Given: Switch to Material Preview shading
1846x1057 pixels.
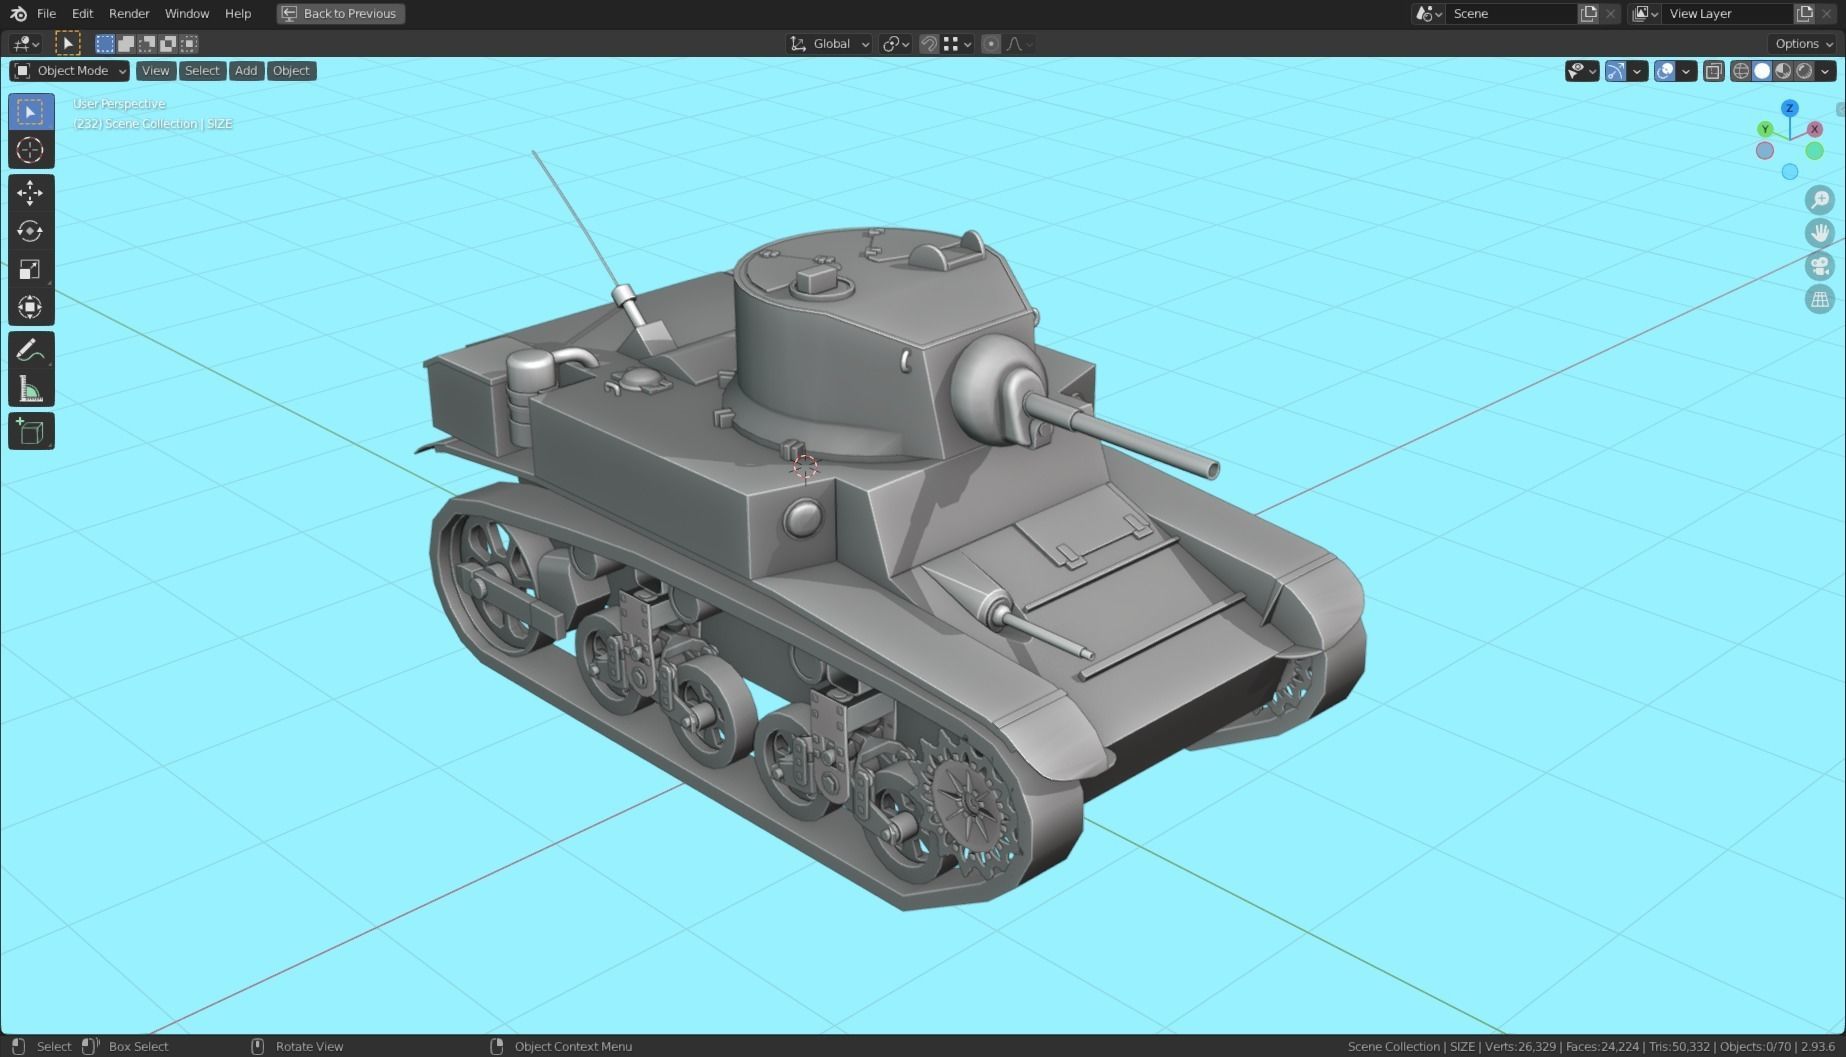Looking at the screenshot, I should 1783,70.
